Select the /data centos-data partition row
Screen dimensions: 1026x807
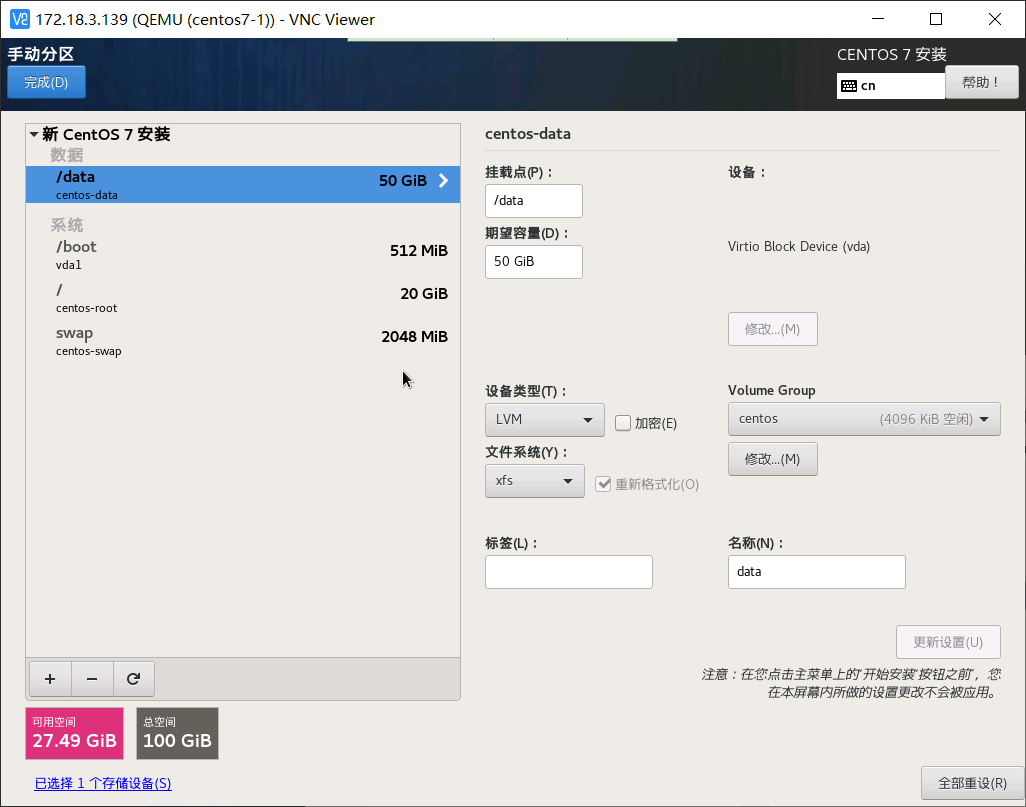click(243, 185)
